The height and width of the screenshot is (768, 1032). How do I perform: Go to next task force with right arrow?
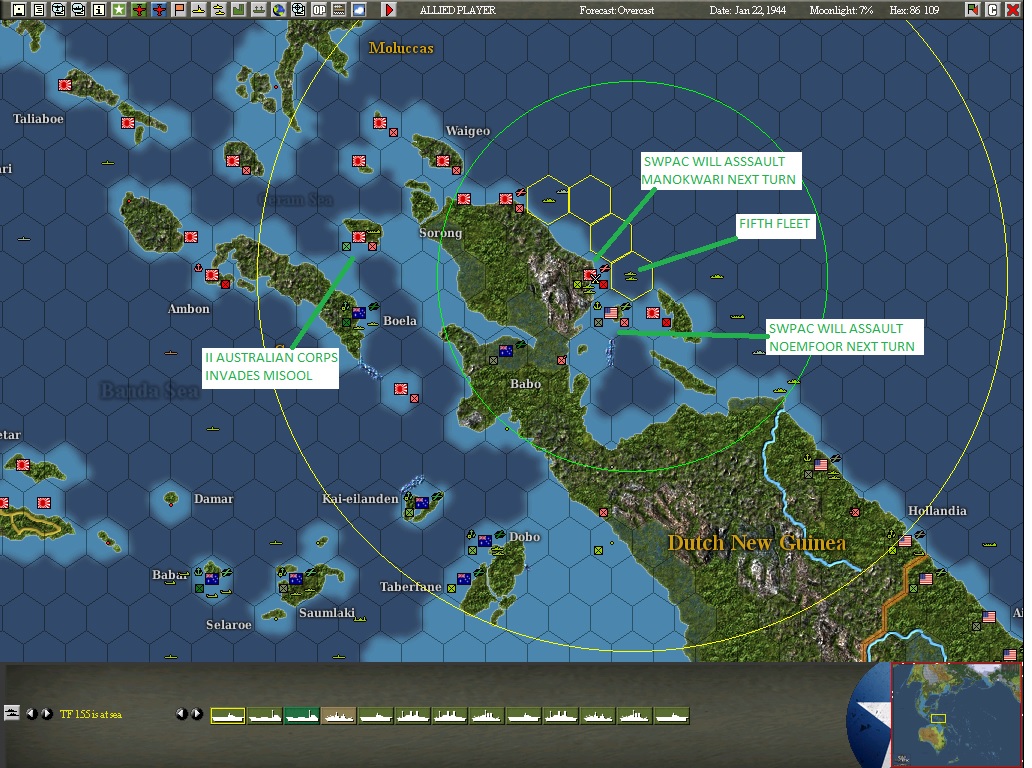(47, 714)
